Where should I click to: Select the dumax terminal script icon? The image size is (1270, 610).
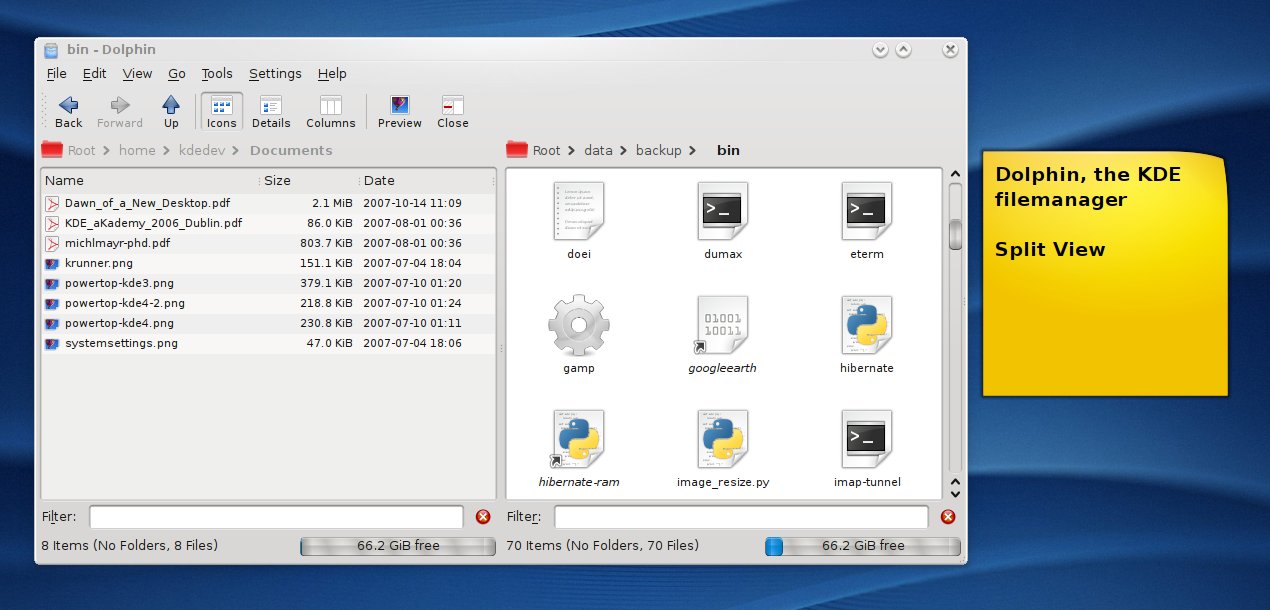[723, 211]
